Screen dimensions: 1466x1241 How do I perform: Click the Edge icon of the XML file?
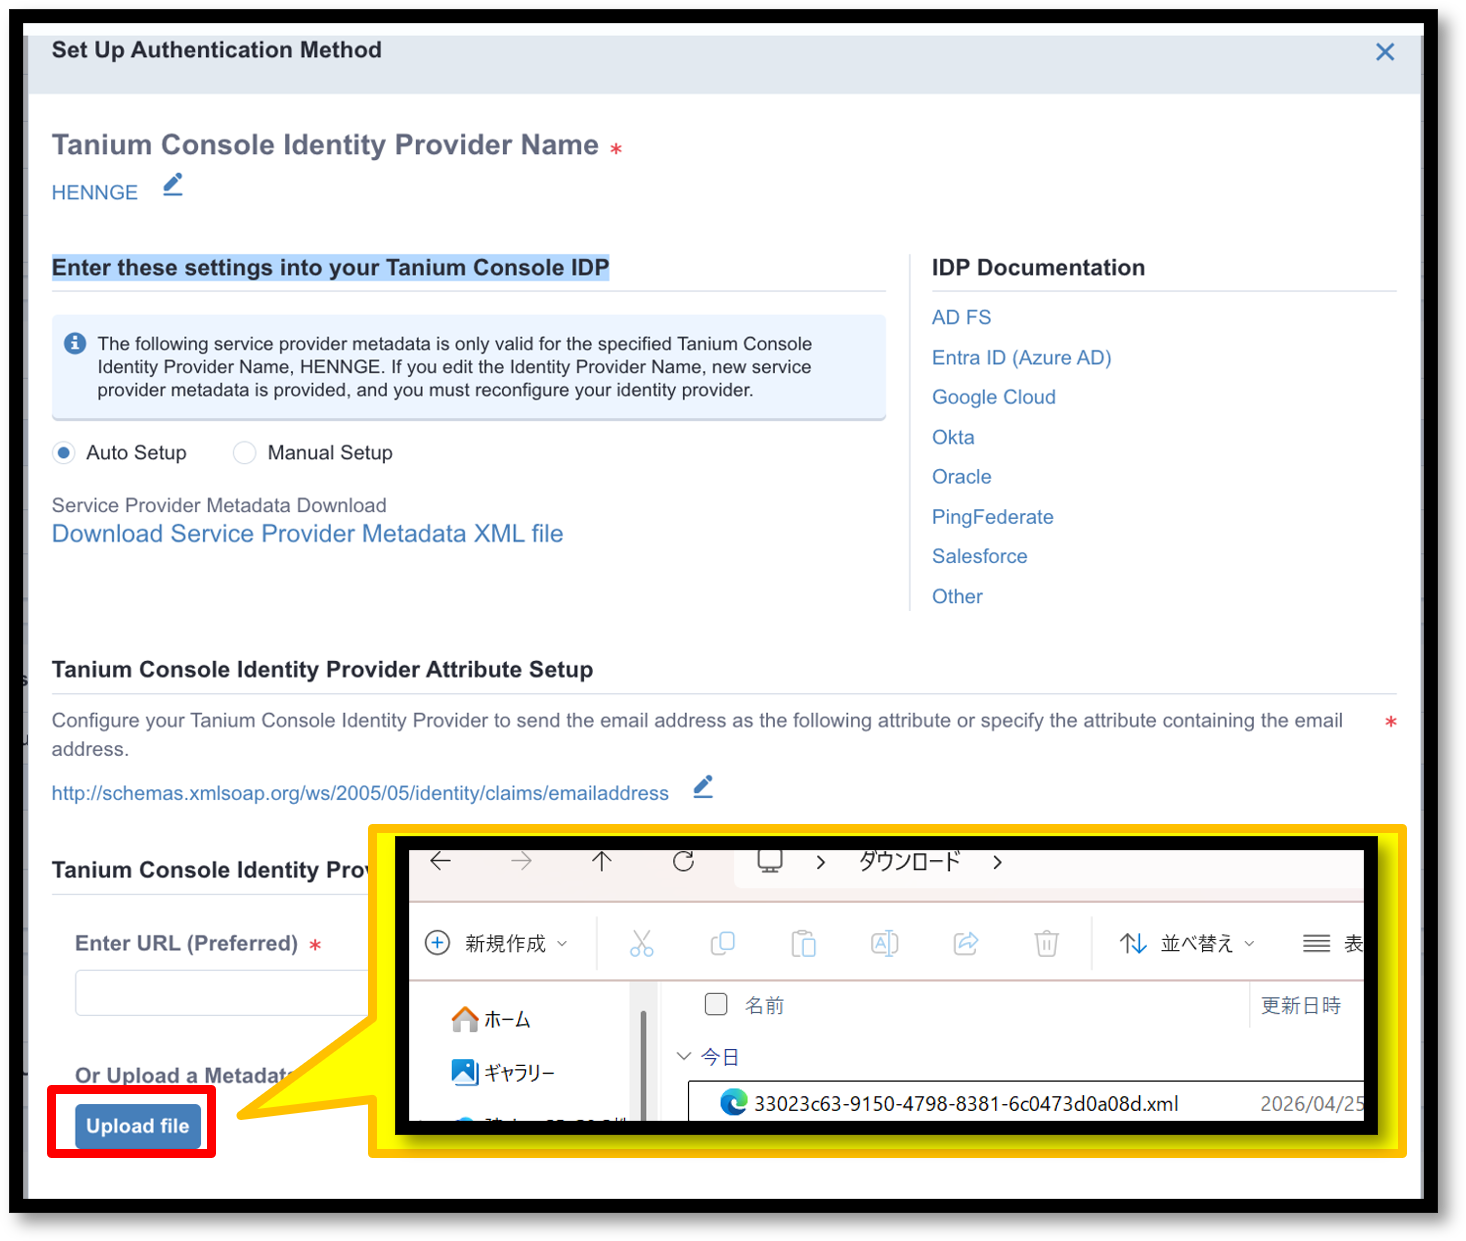[734, 1102]
